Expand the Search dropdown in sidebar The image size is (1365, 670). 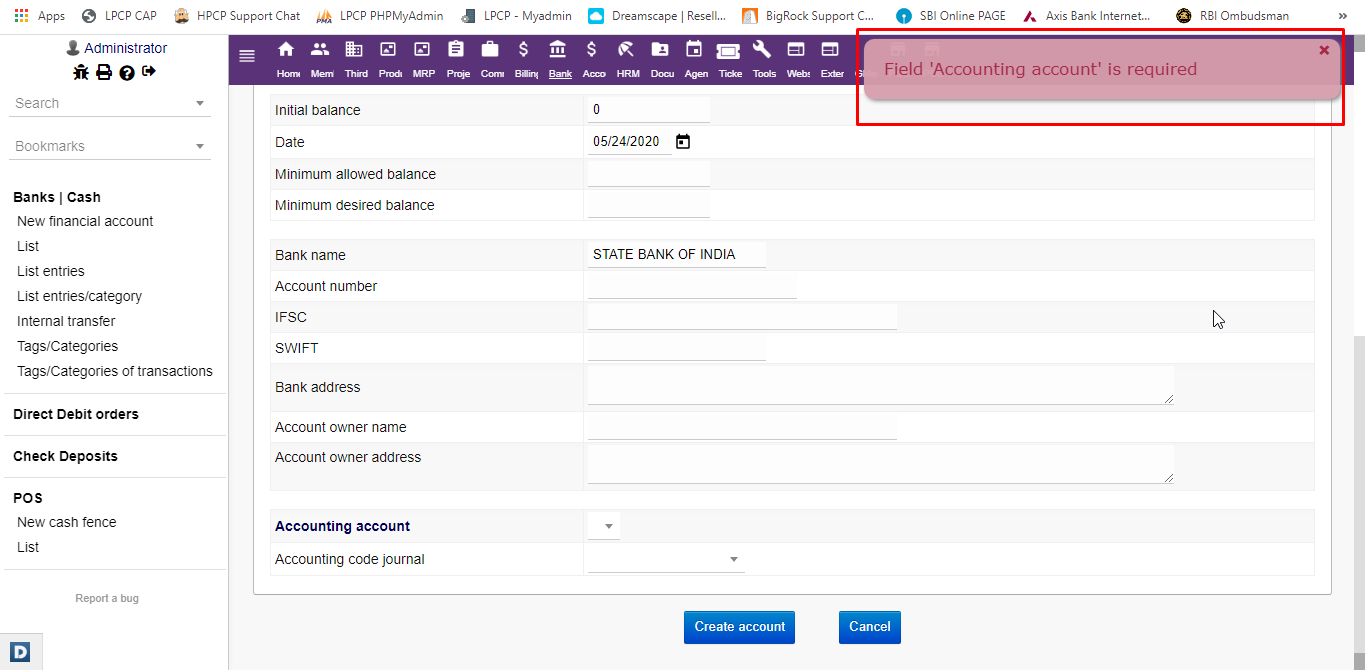[200, 103]
